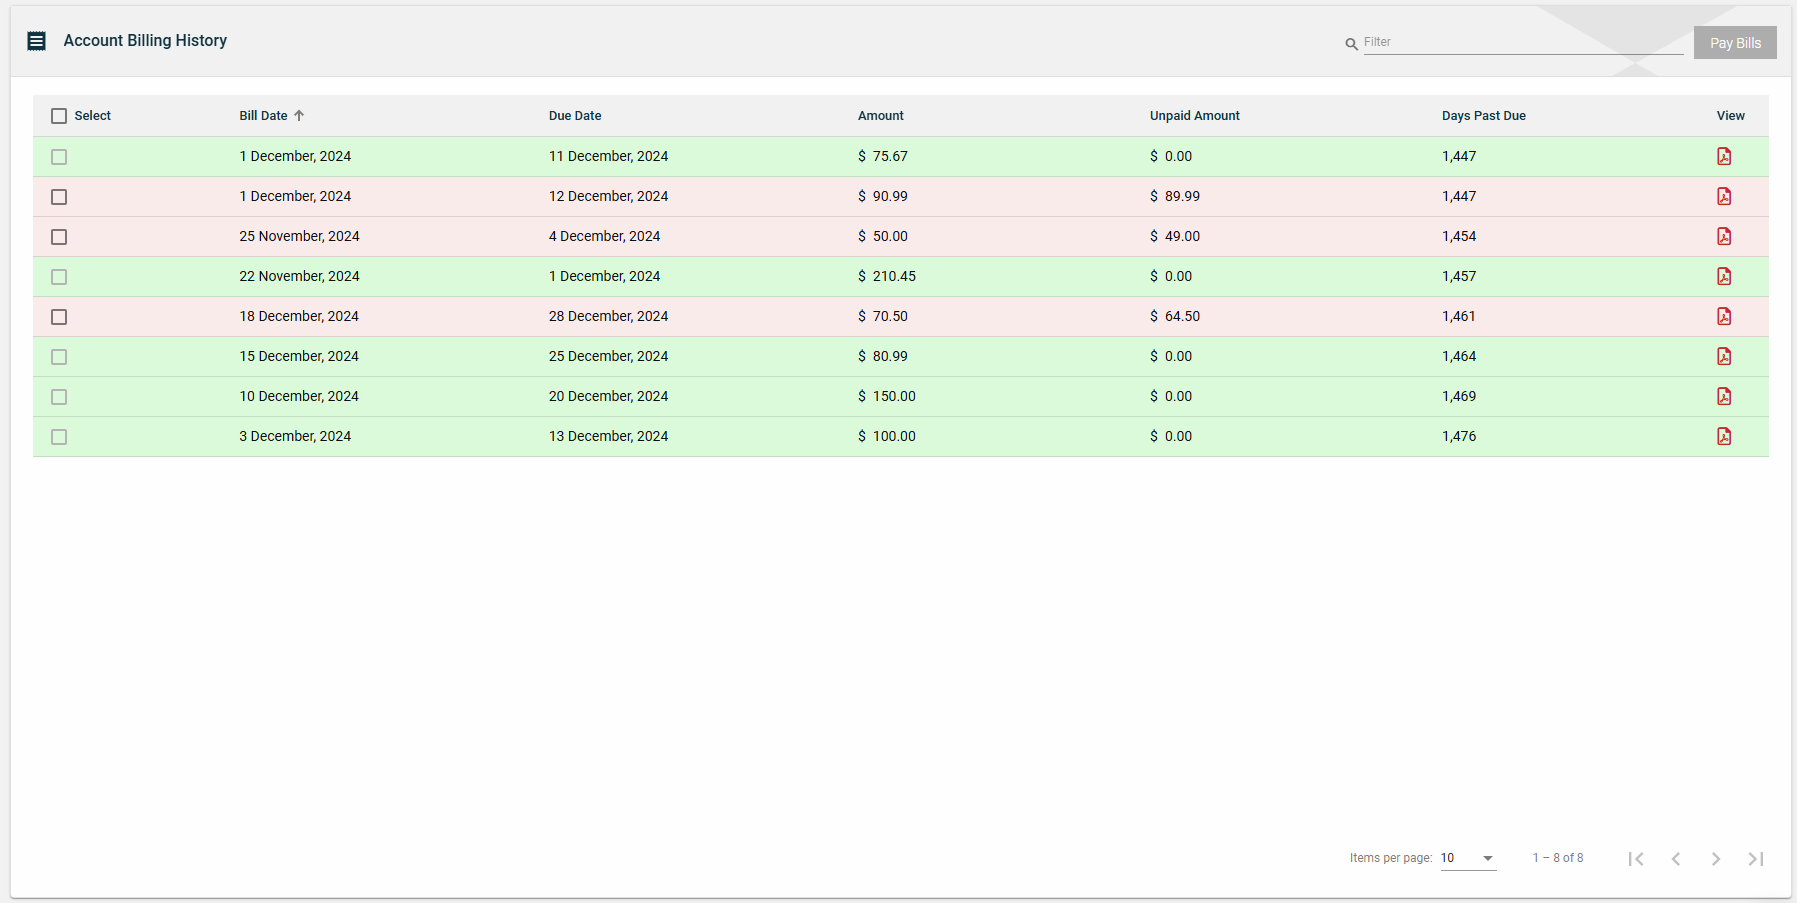Check the 22 November, 2024 bill row
This screenshot has width=1797, height=903.
[59, 276]
